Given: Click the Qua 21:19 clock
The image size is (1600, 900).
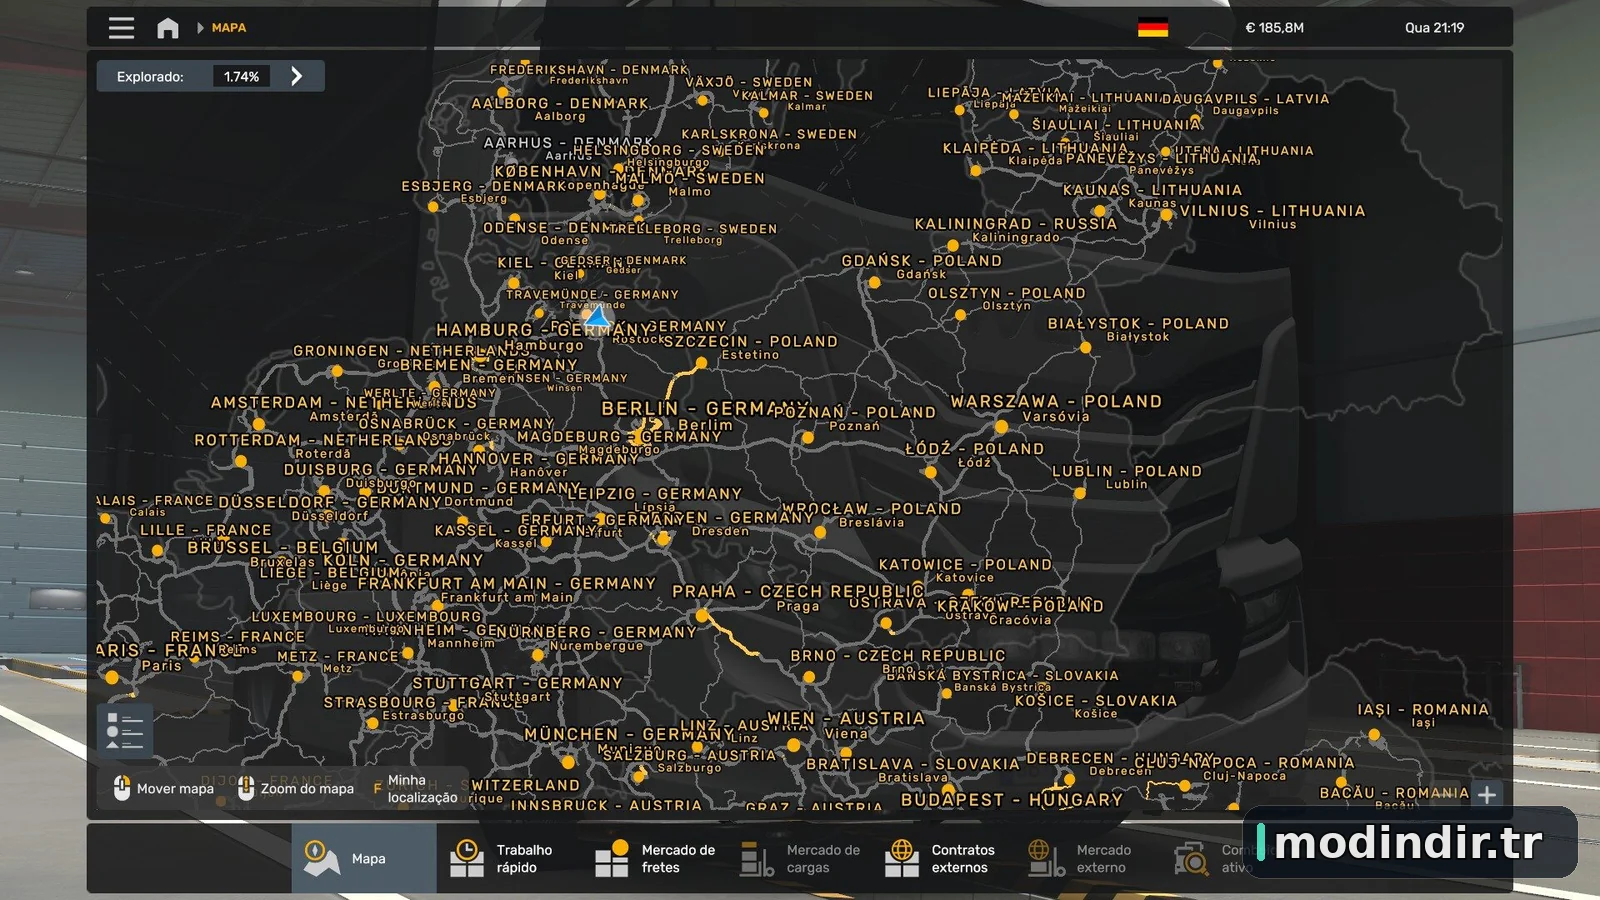Looking at the screenshot, I should (x=1434, y=28).
